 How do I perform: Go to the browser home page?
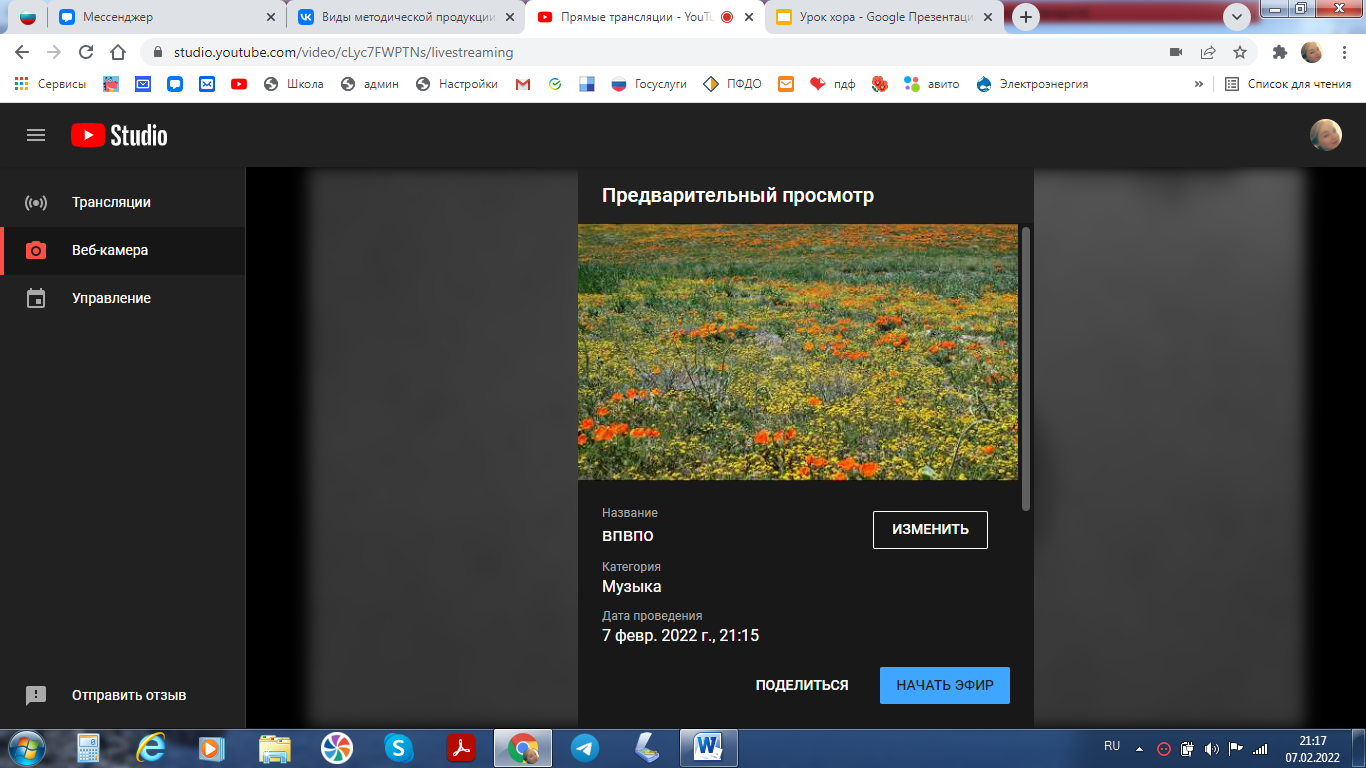click(118, 52)
